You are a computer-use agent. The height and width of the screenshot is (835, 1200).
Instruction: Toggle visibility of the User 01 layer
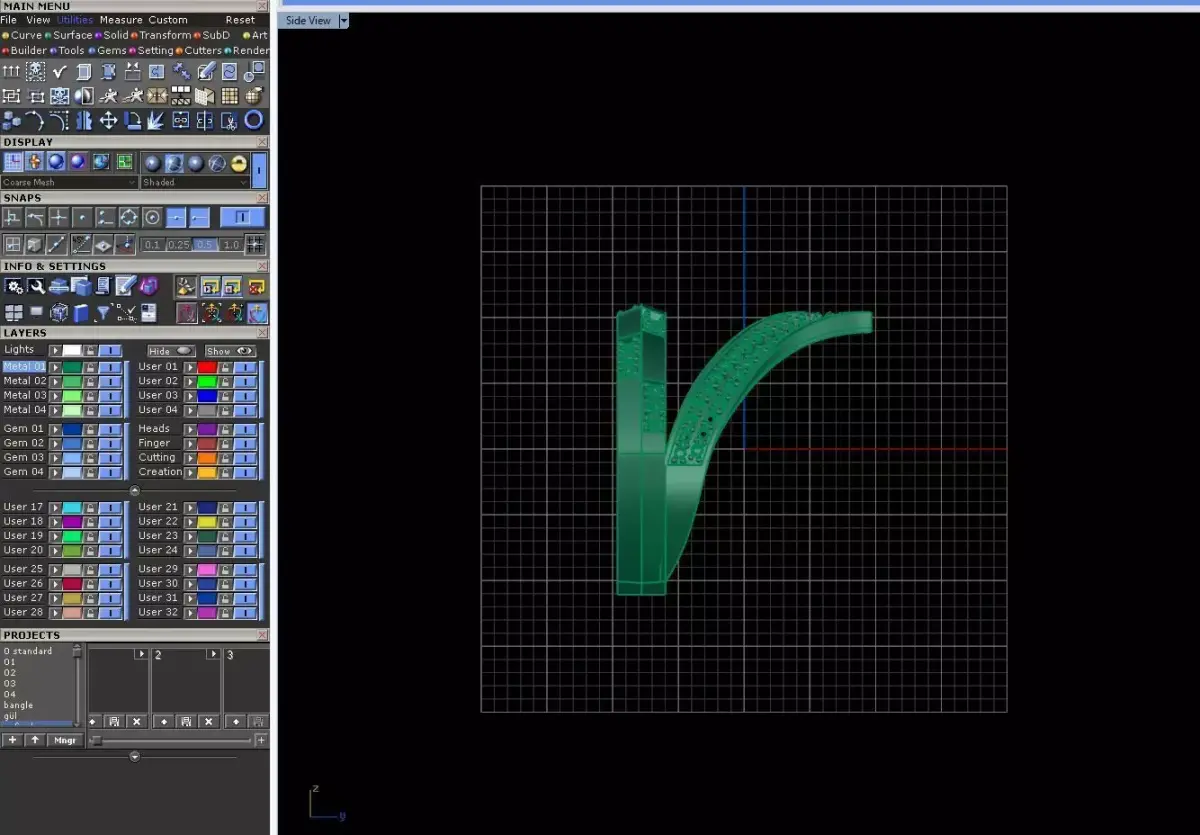[246, 367]
